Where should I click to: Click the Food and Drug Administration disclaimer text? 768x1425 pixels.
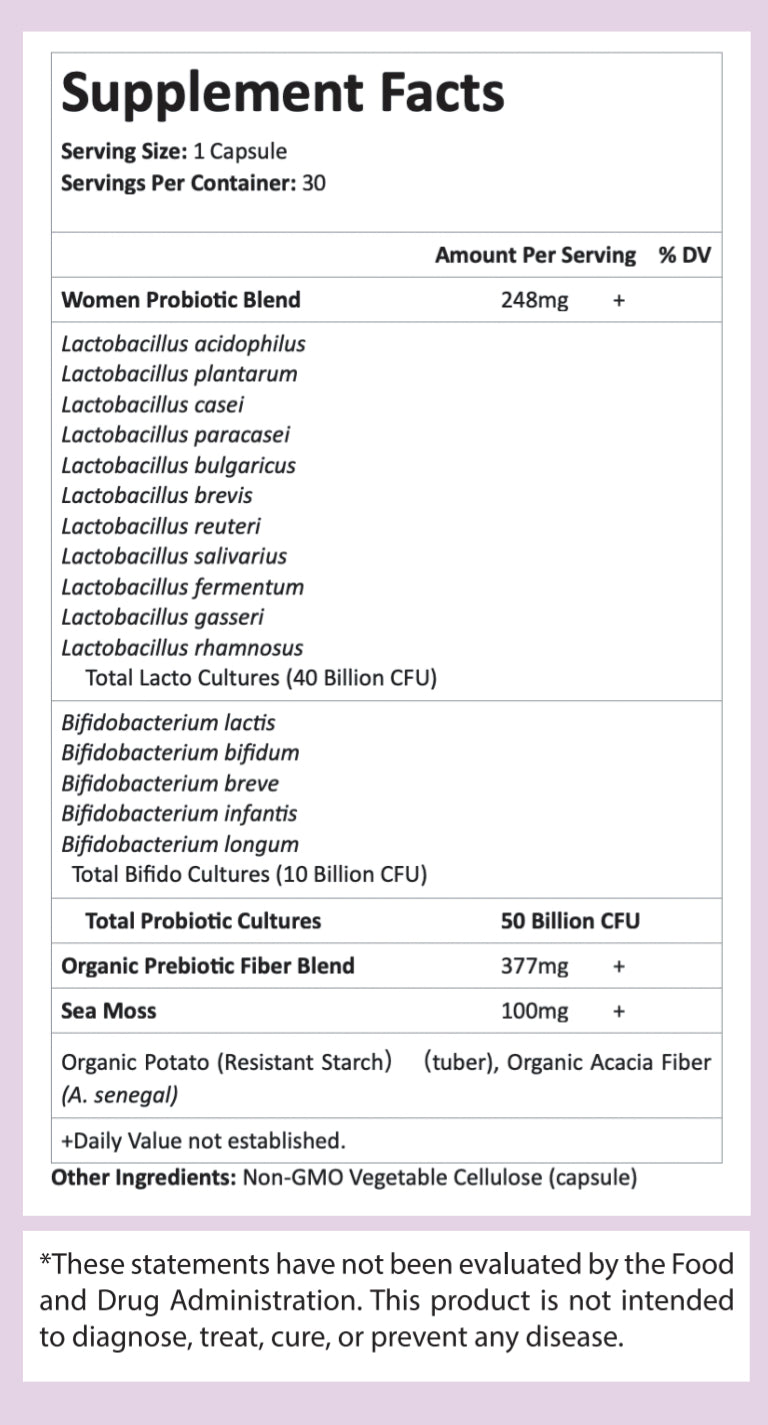(386, 1300)
